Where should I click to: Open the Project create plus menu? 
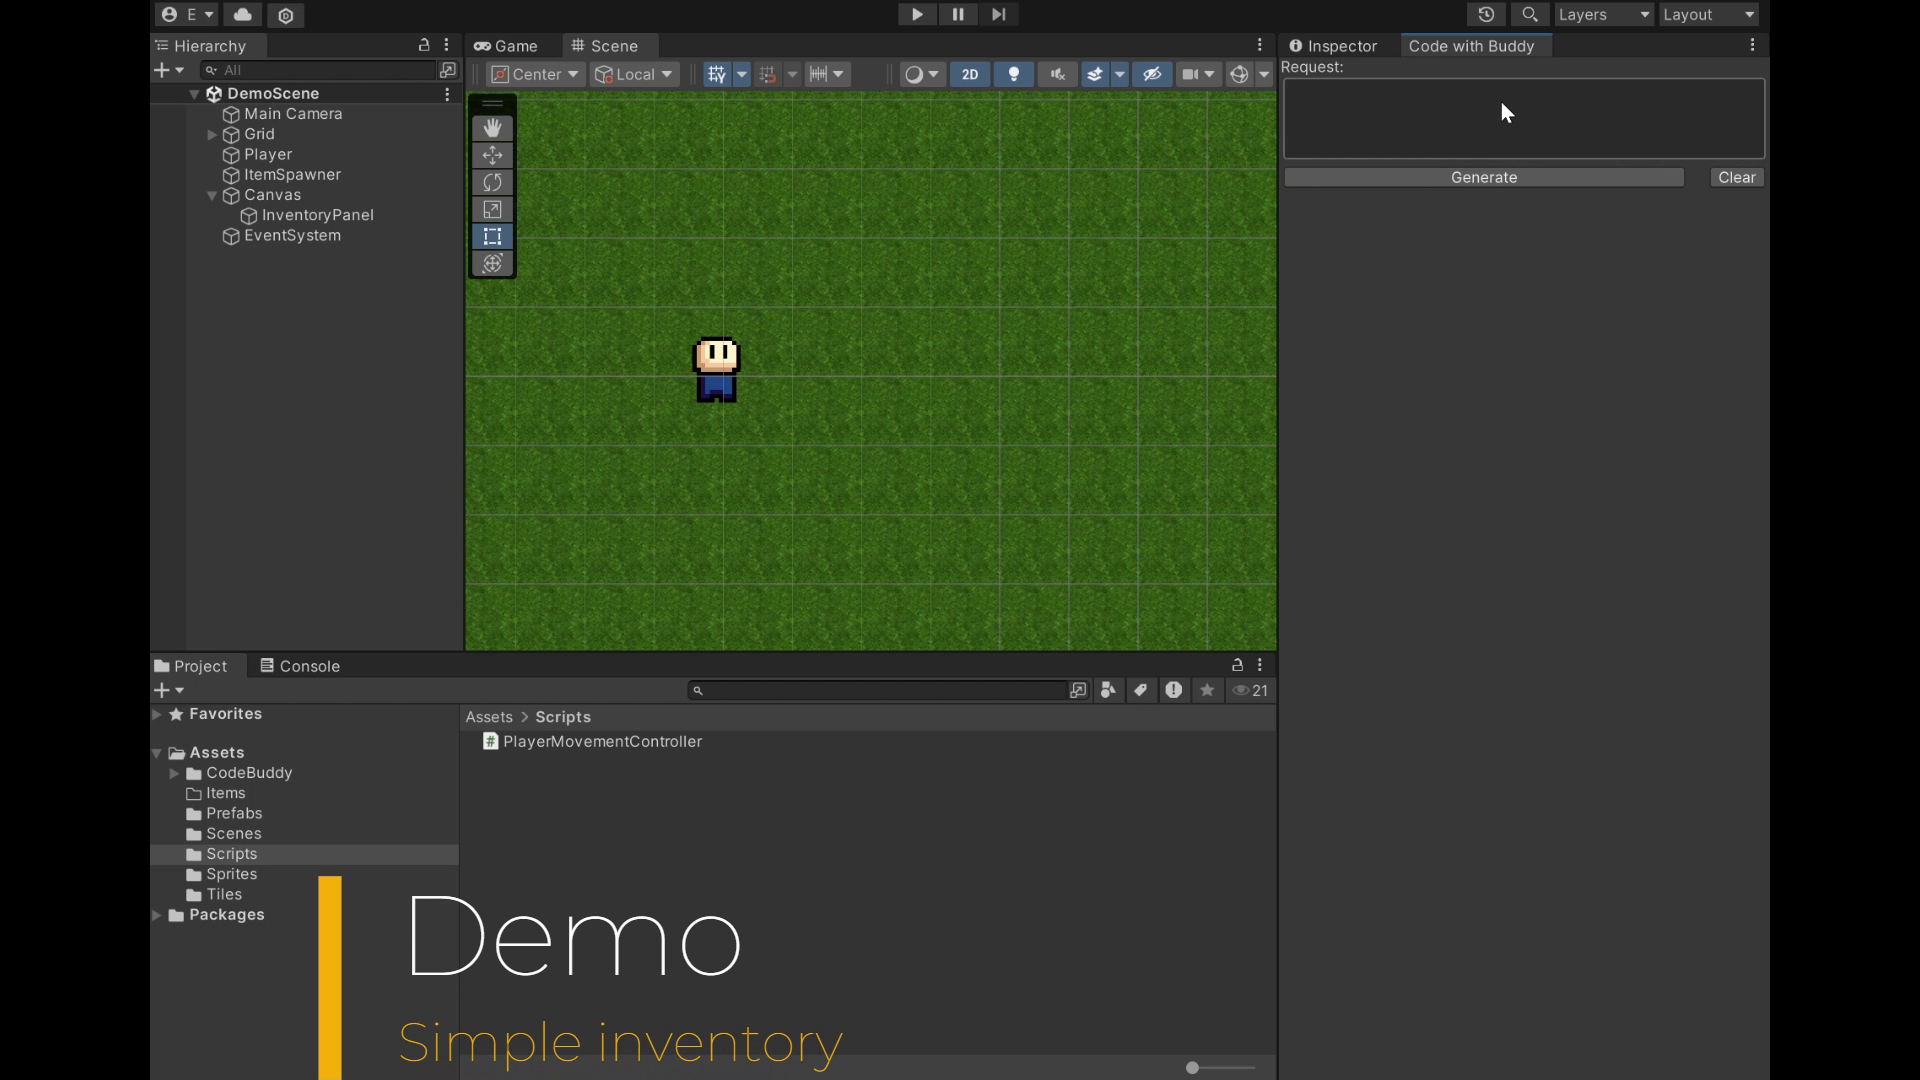pyautogui.click(x=168, y=690)
